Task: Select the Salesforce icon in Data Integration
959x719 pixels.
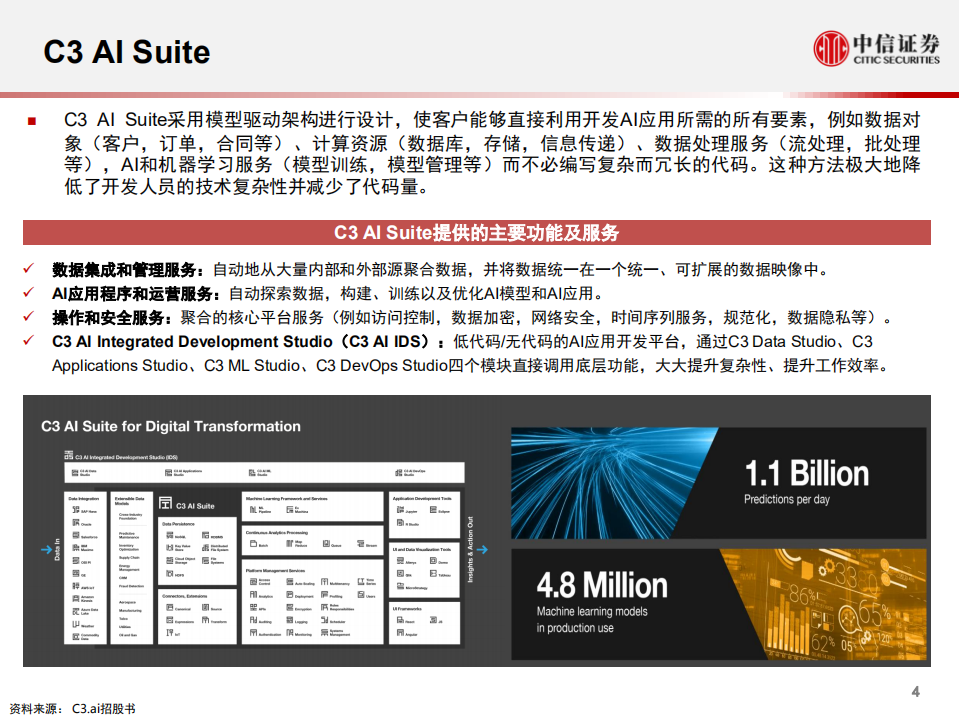Action: [75, 536]
